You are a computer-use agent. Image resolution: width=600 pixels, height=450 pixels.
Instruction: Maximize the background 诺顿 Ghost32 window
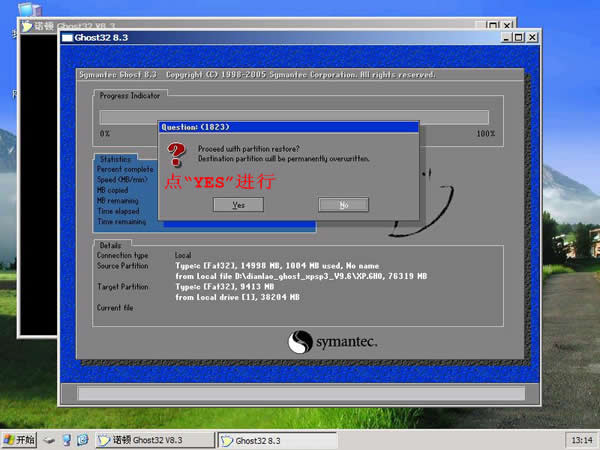tap(493, 26)
